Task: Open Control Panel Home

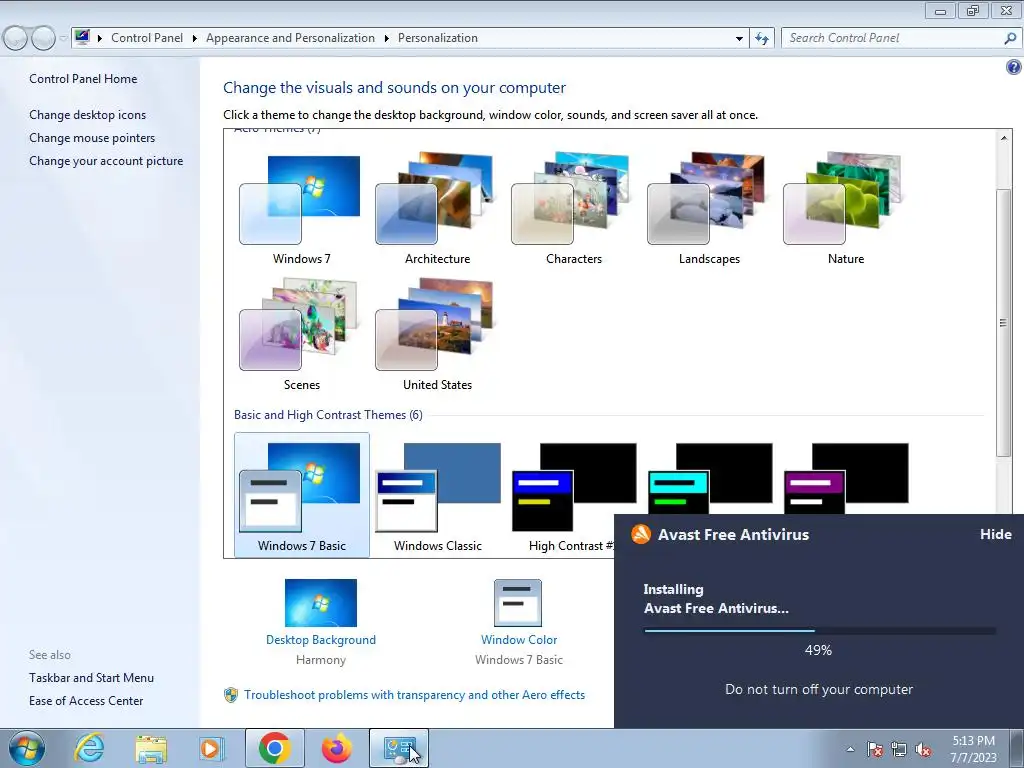Action: (x=83, y=79)
